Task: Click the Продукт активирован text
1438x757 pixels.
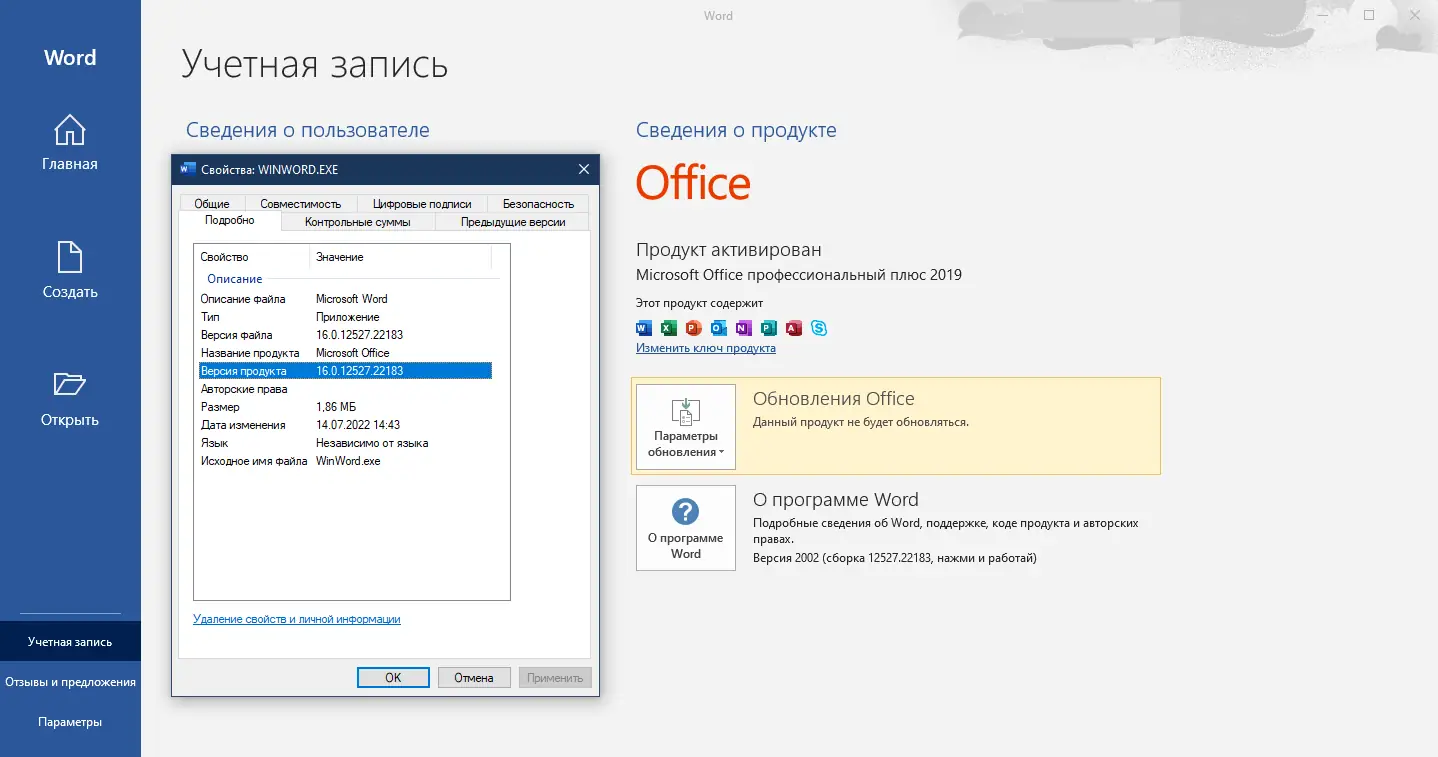Action: click(x=729, y=250)
